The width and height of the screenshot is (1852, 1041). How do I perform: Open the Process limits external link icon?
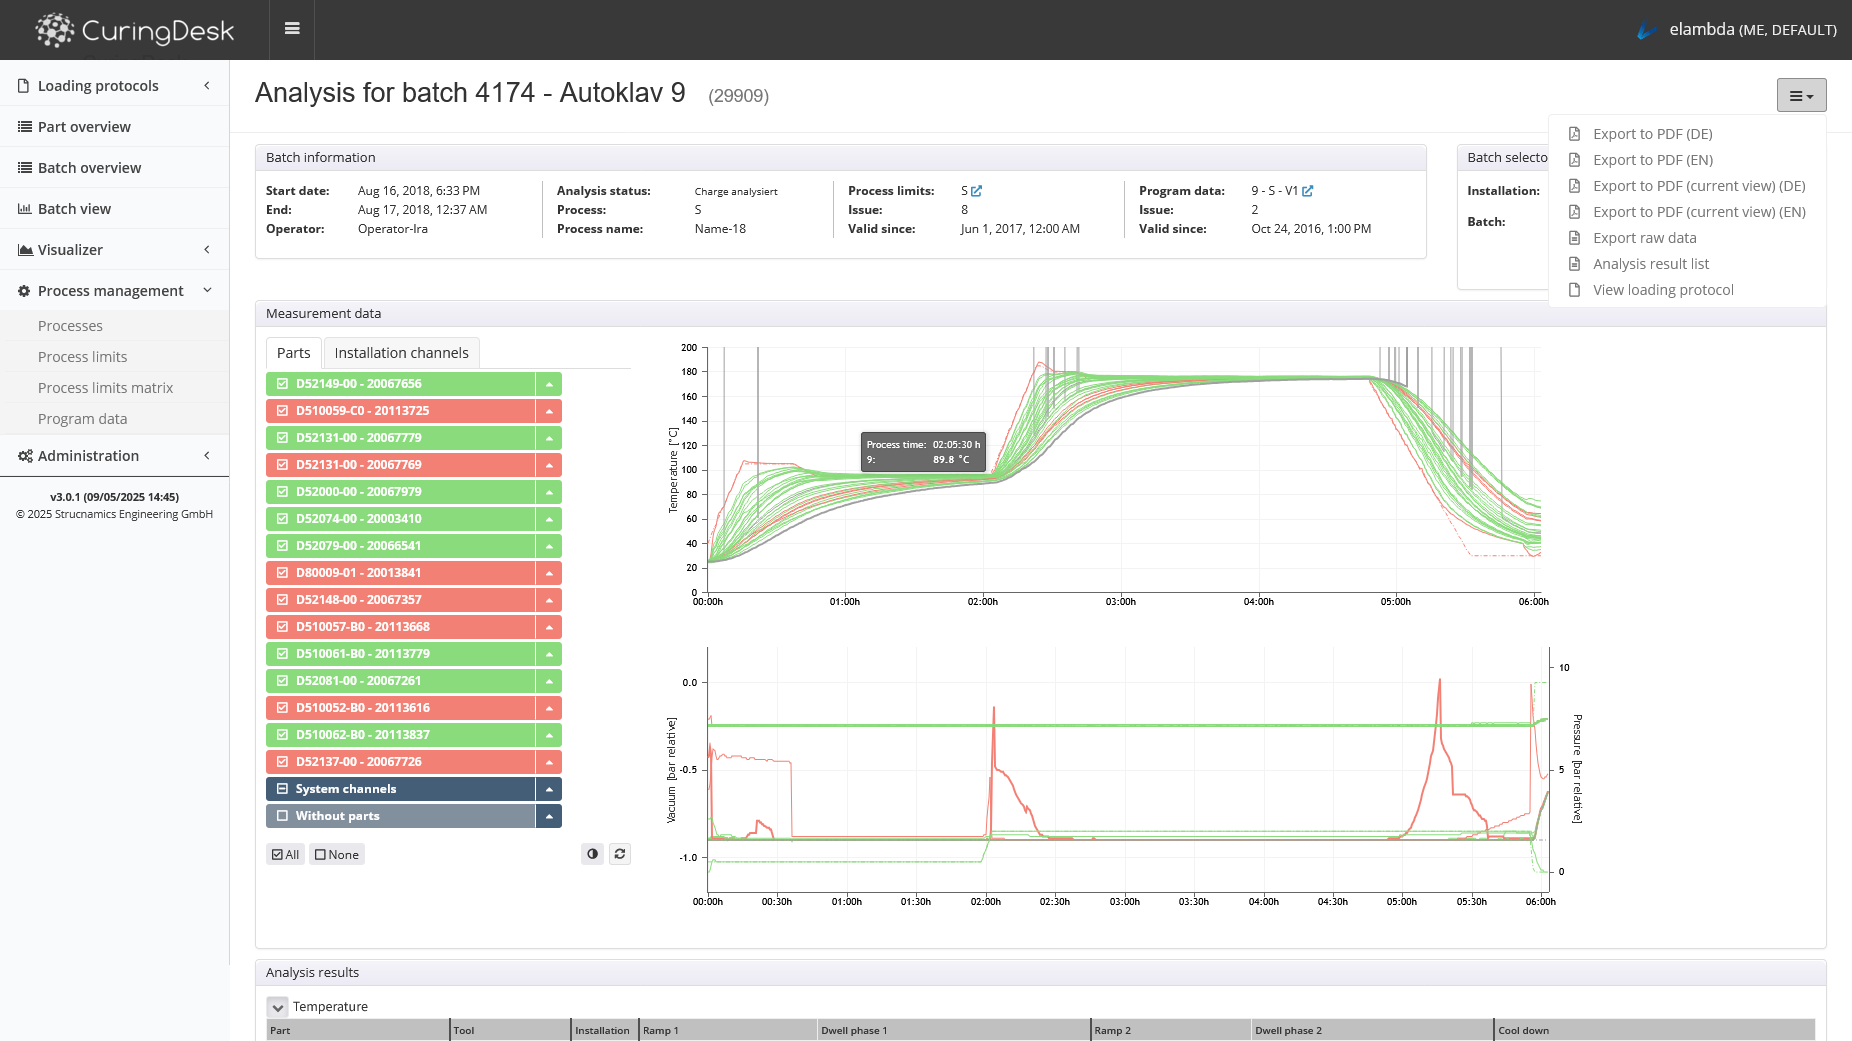coord(976,191)
